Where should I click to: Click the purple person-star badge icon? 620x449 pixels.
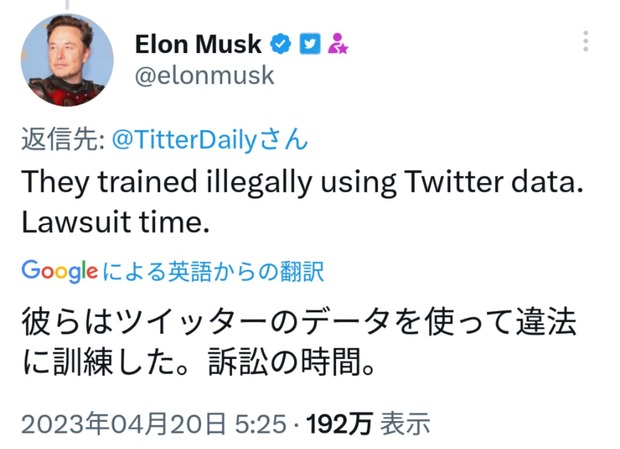pyautogui.click(x=338, y=45)
